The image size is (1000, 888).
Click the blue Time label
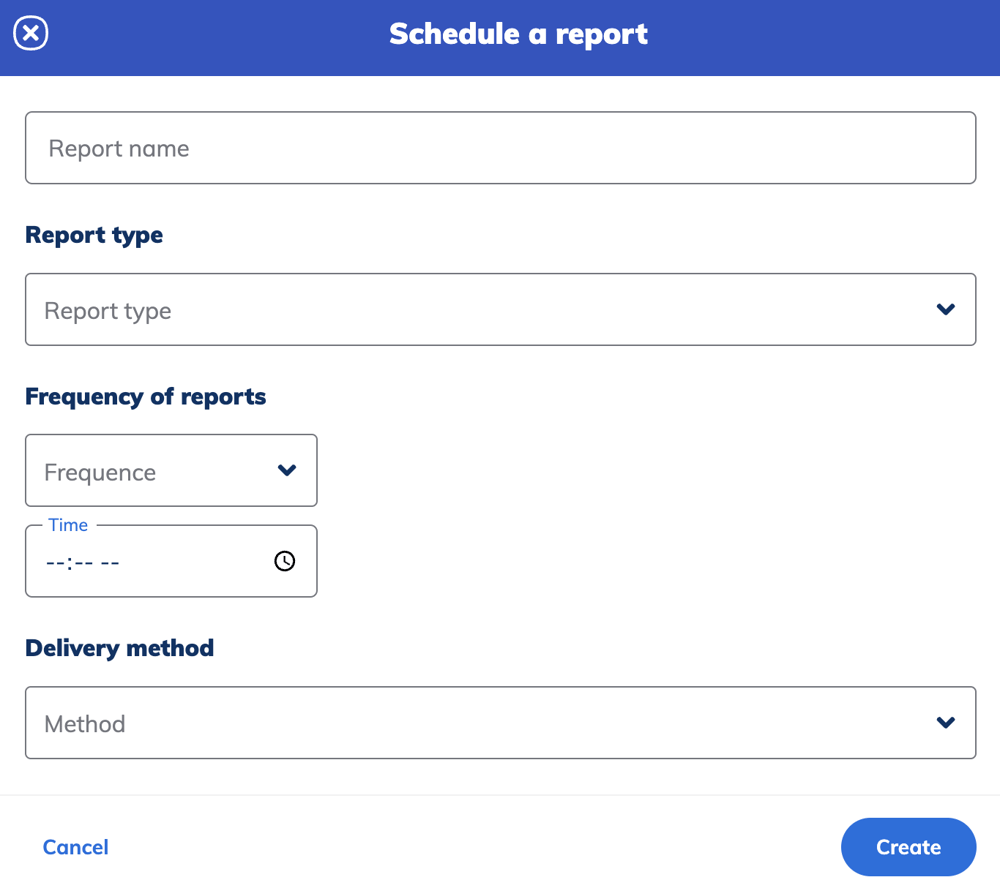68,524
